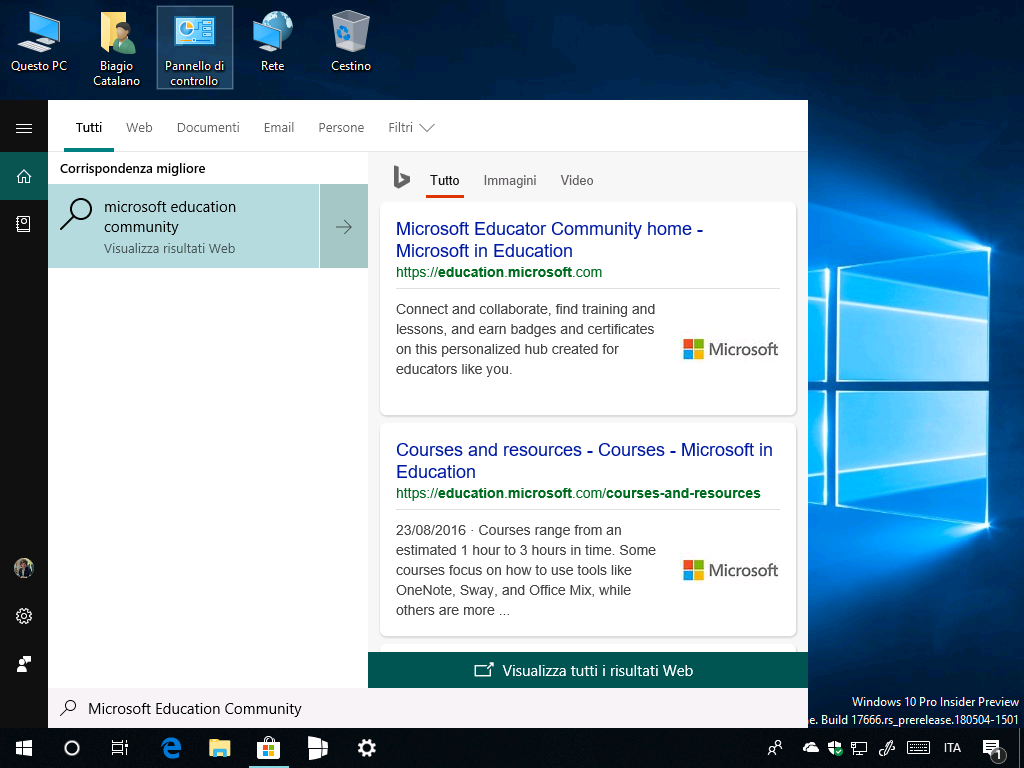Switch to the Email filter tab
1024x768 pixels.
coord(279,127)
